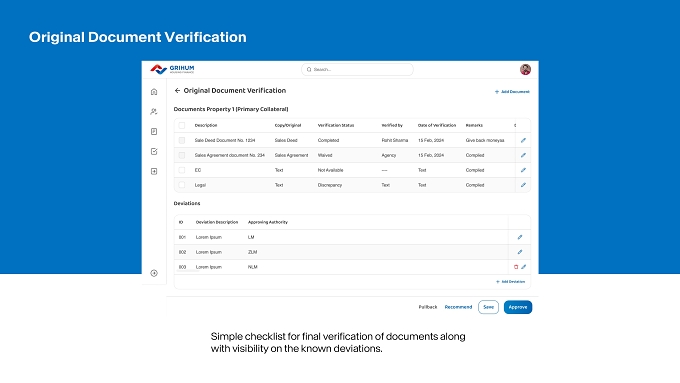680x383 pixels.
Task: Tick the select-all checkbox in the documents header
Action: coord(182,125)
